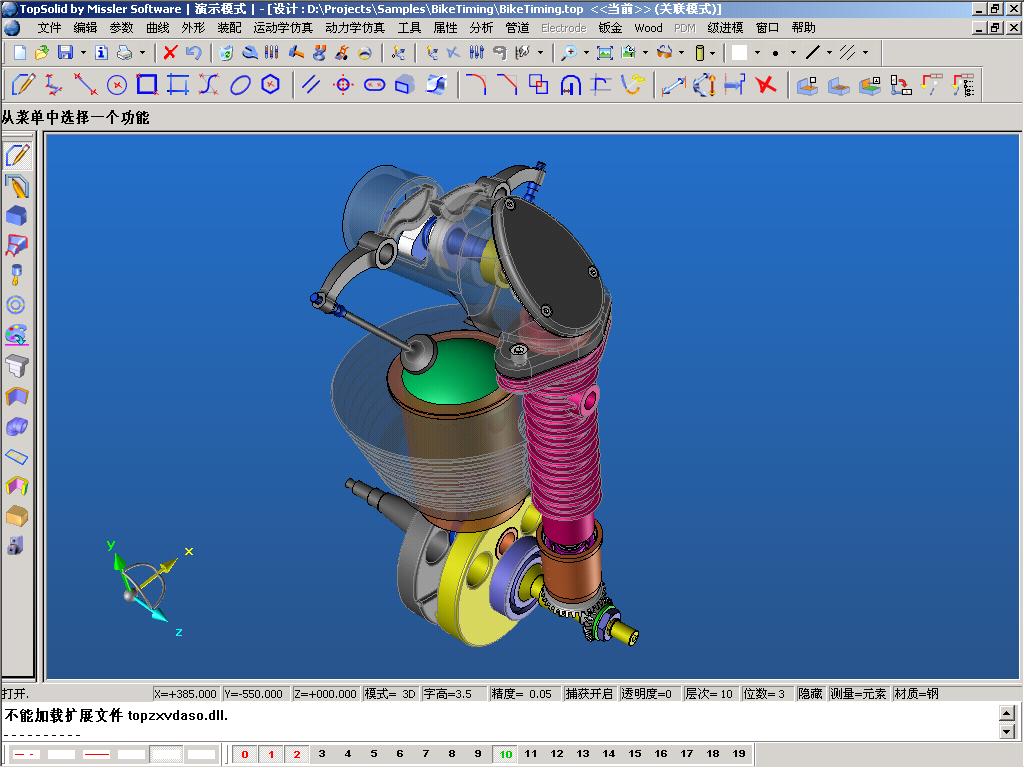Select layer 10 button
This screenshot has height=768, width=1024.
[505, 754]
